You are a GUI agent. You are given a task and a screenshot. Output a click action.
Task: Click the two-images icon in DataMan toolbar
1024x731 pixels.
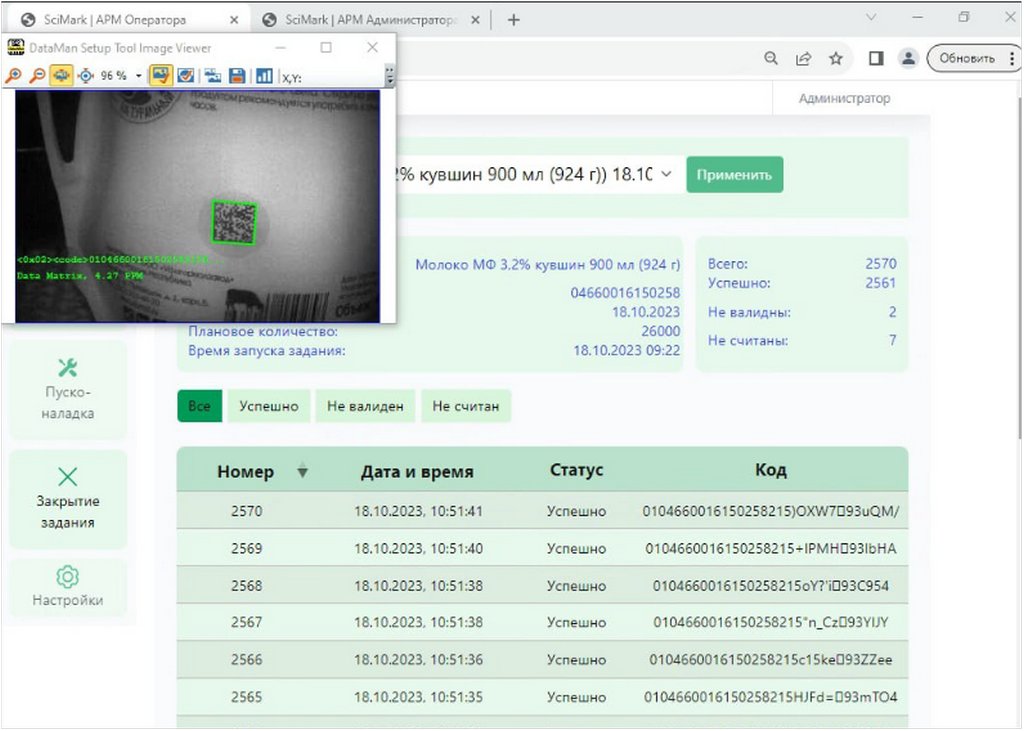click(212, 76)
